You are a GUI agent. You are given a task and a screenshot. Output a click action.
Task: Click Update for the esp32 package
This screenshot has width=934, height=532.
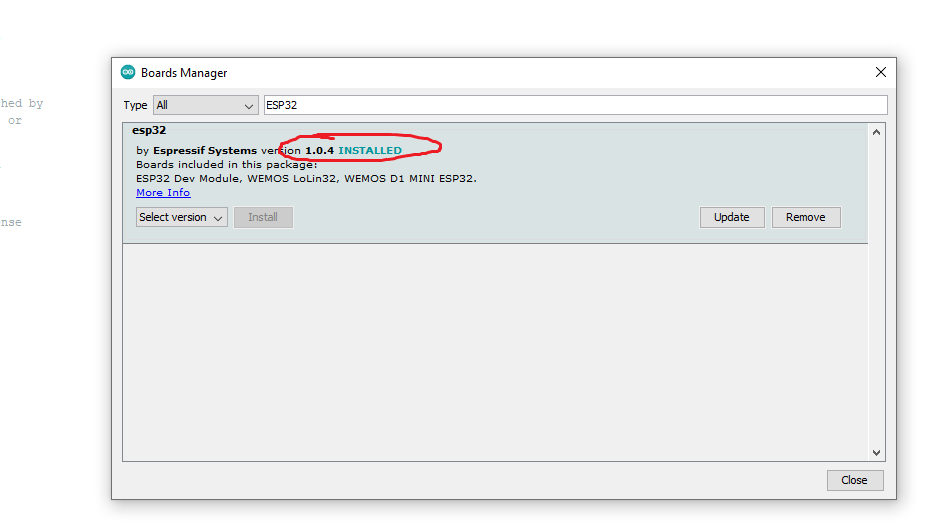tap(732, 217)
